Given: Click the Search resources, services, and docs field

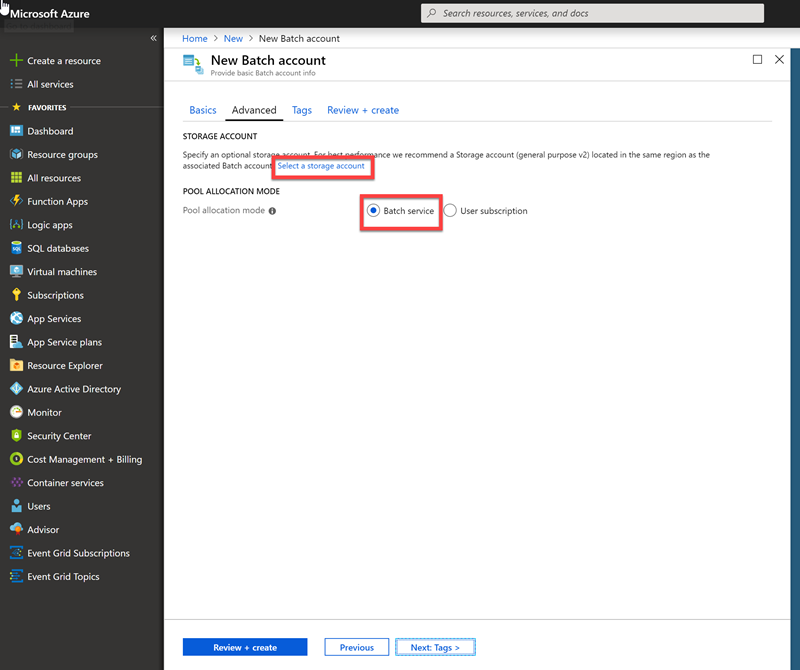Looking at the screenshot, I should (x=592, y=13).
